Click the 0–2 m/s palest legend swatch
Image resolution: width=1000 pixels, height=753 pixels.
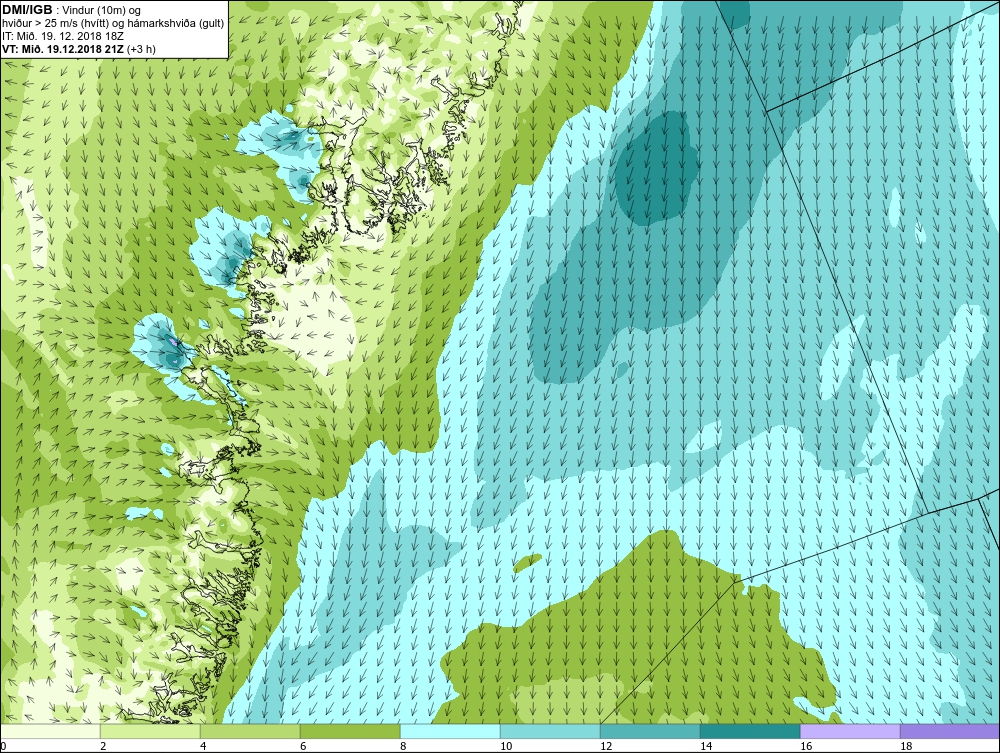pyautogui.click(x=50, y=731)
